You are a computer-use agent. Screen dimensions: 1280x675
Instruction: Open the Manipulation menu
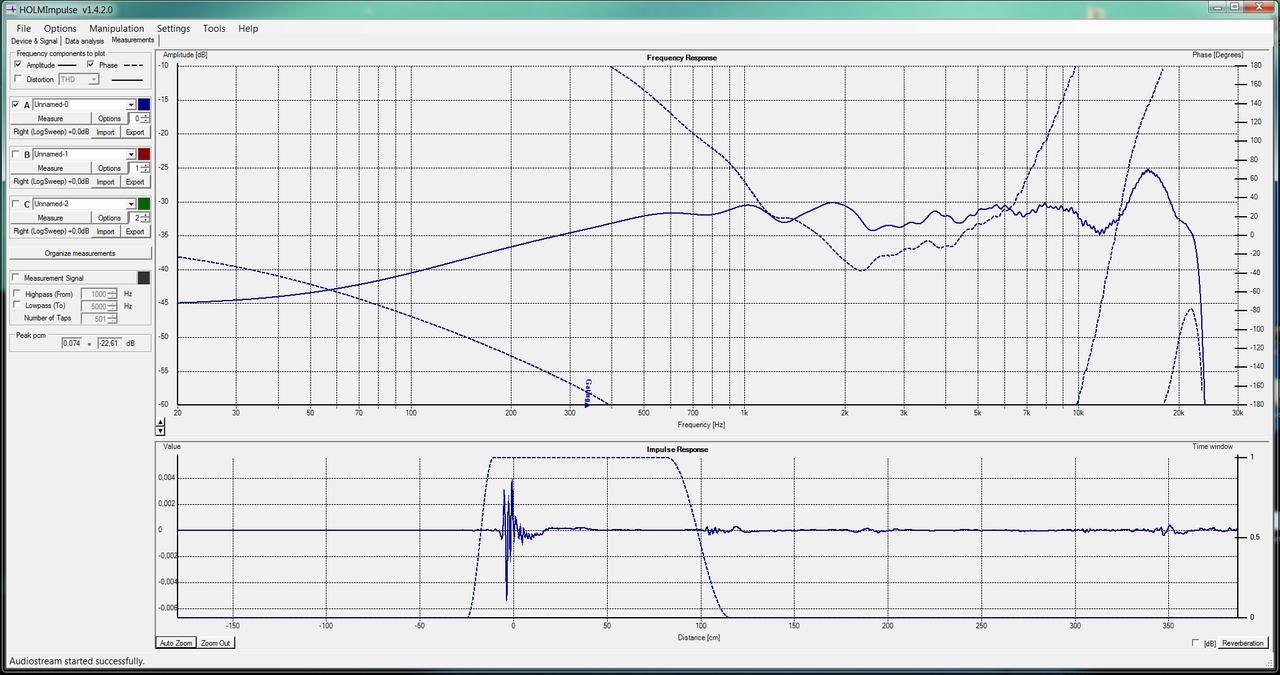(116, 28)
